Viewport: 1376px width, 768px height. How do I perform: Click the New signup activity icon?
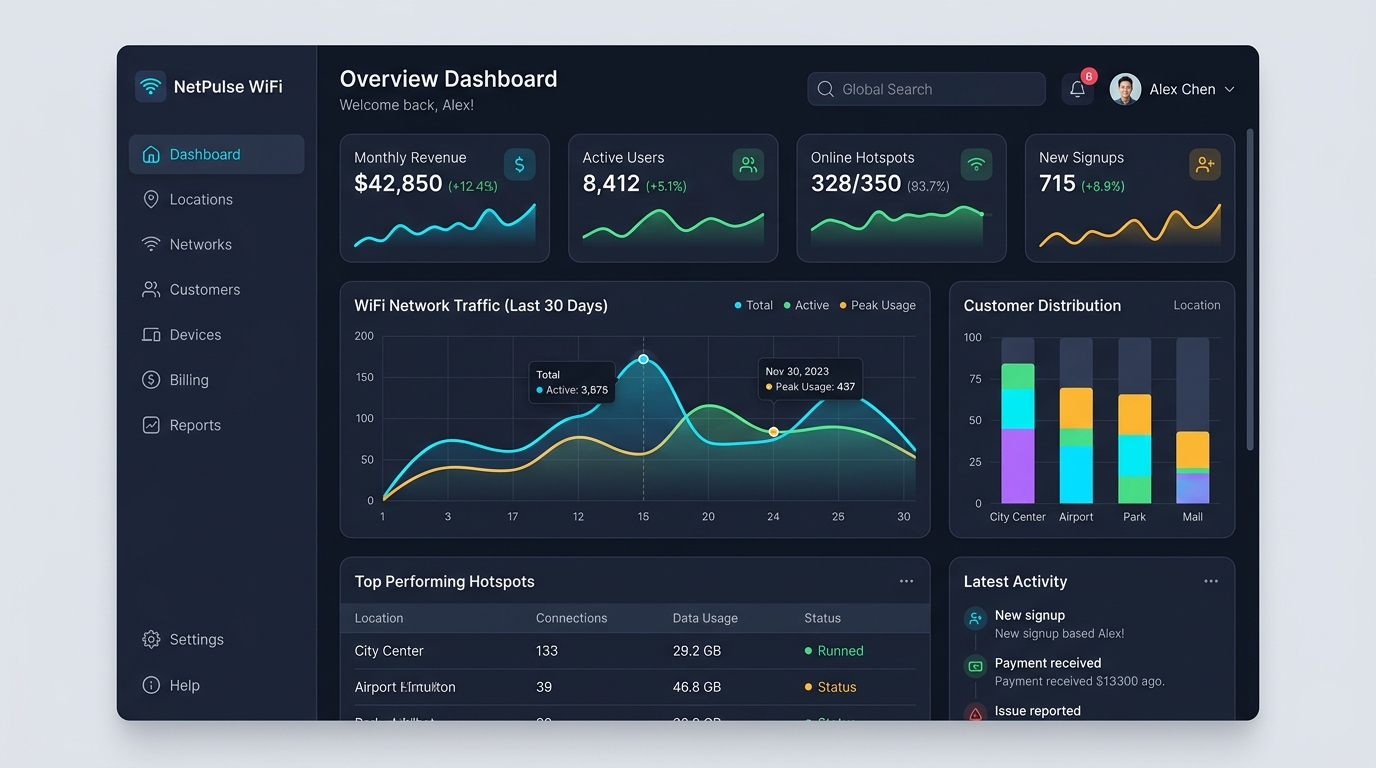click(975, 619)
